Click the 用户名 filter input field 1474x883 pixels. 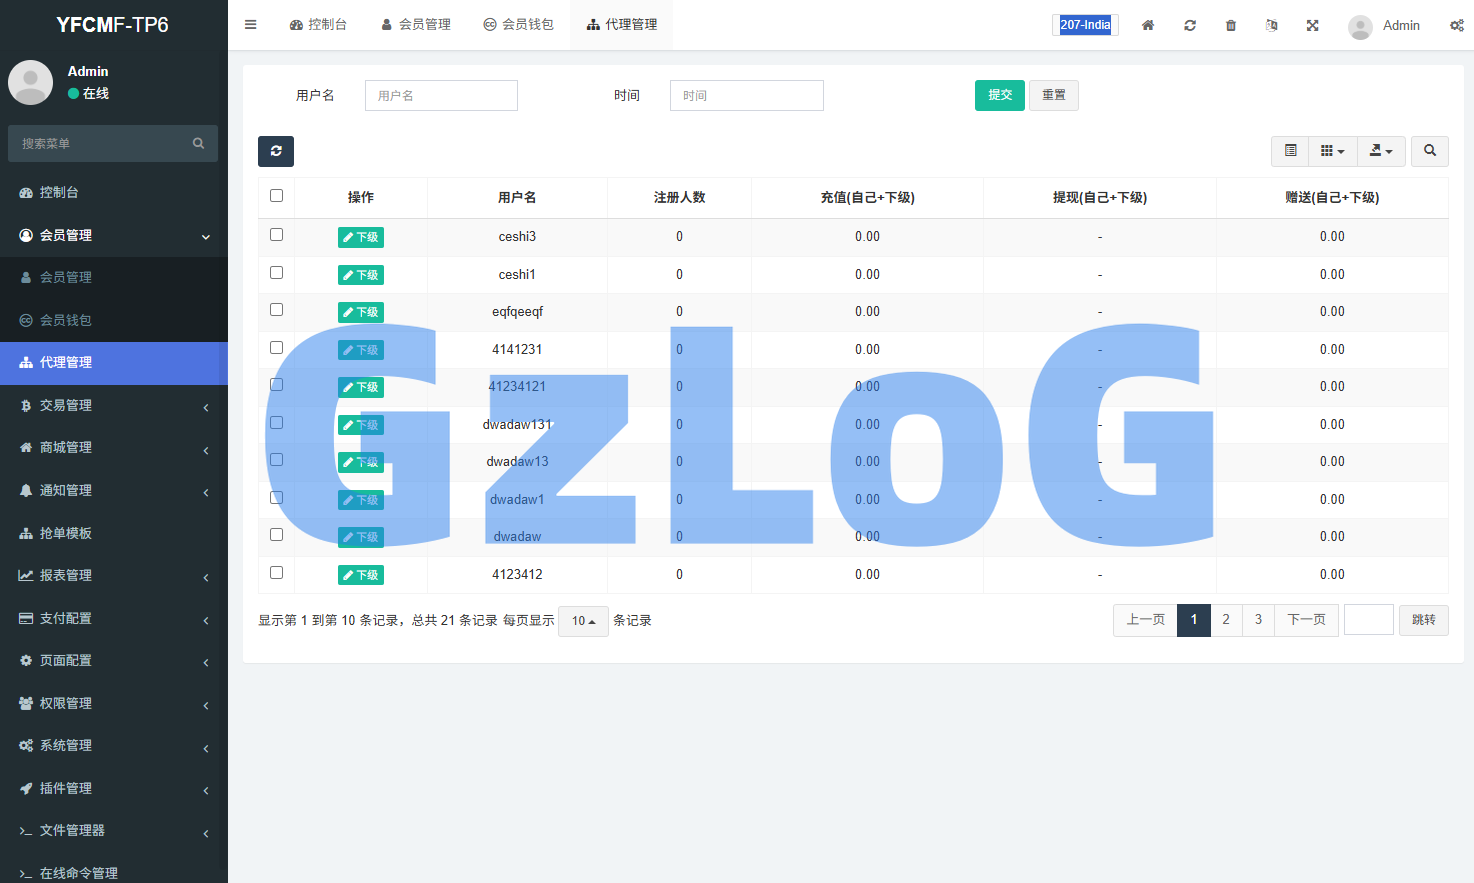click(x=441, y=95)
